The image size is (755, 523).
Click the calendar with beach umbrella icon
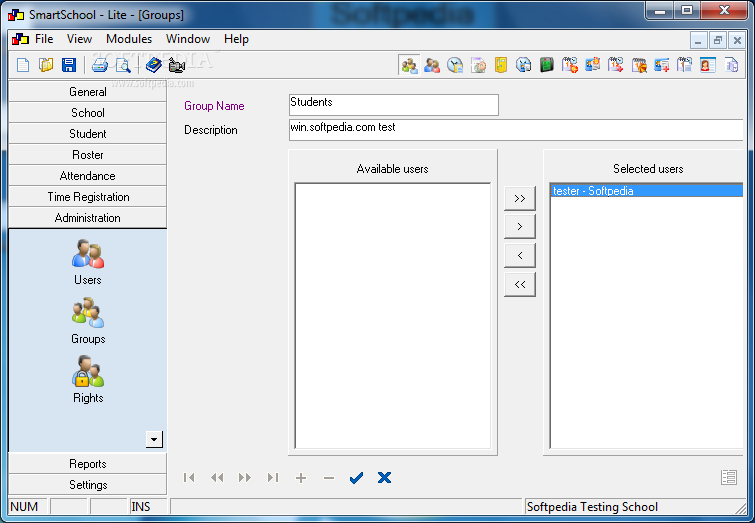tap(639, 65)
